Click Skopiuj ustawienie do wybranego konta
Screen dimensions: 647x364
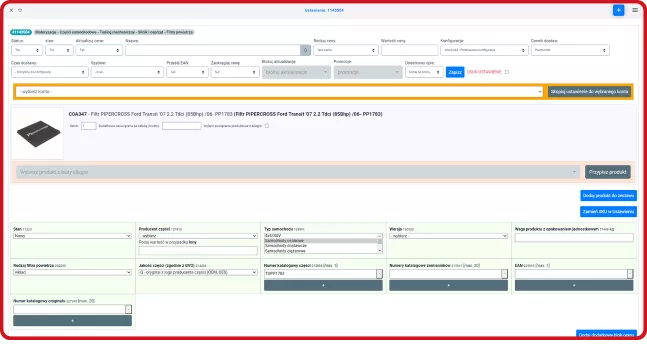589,92
